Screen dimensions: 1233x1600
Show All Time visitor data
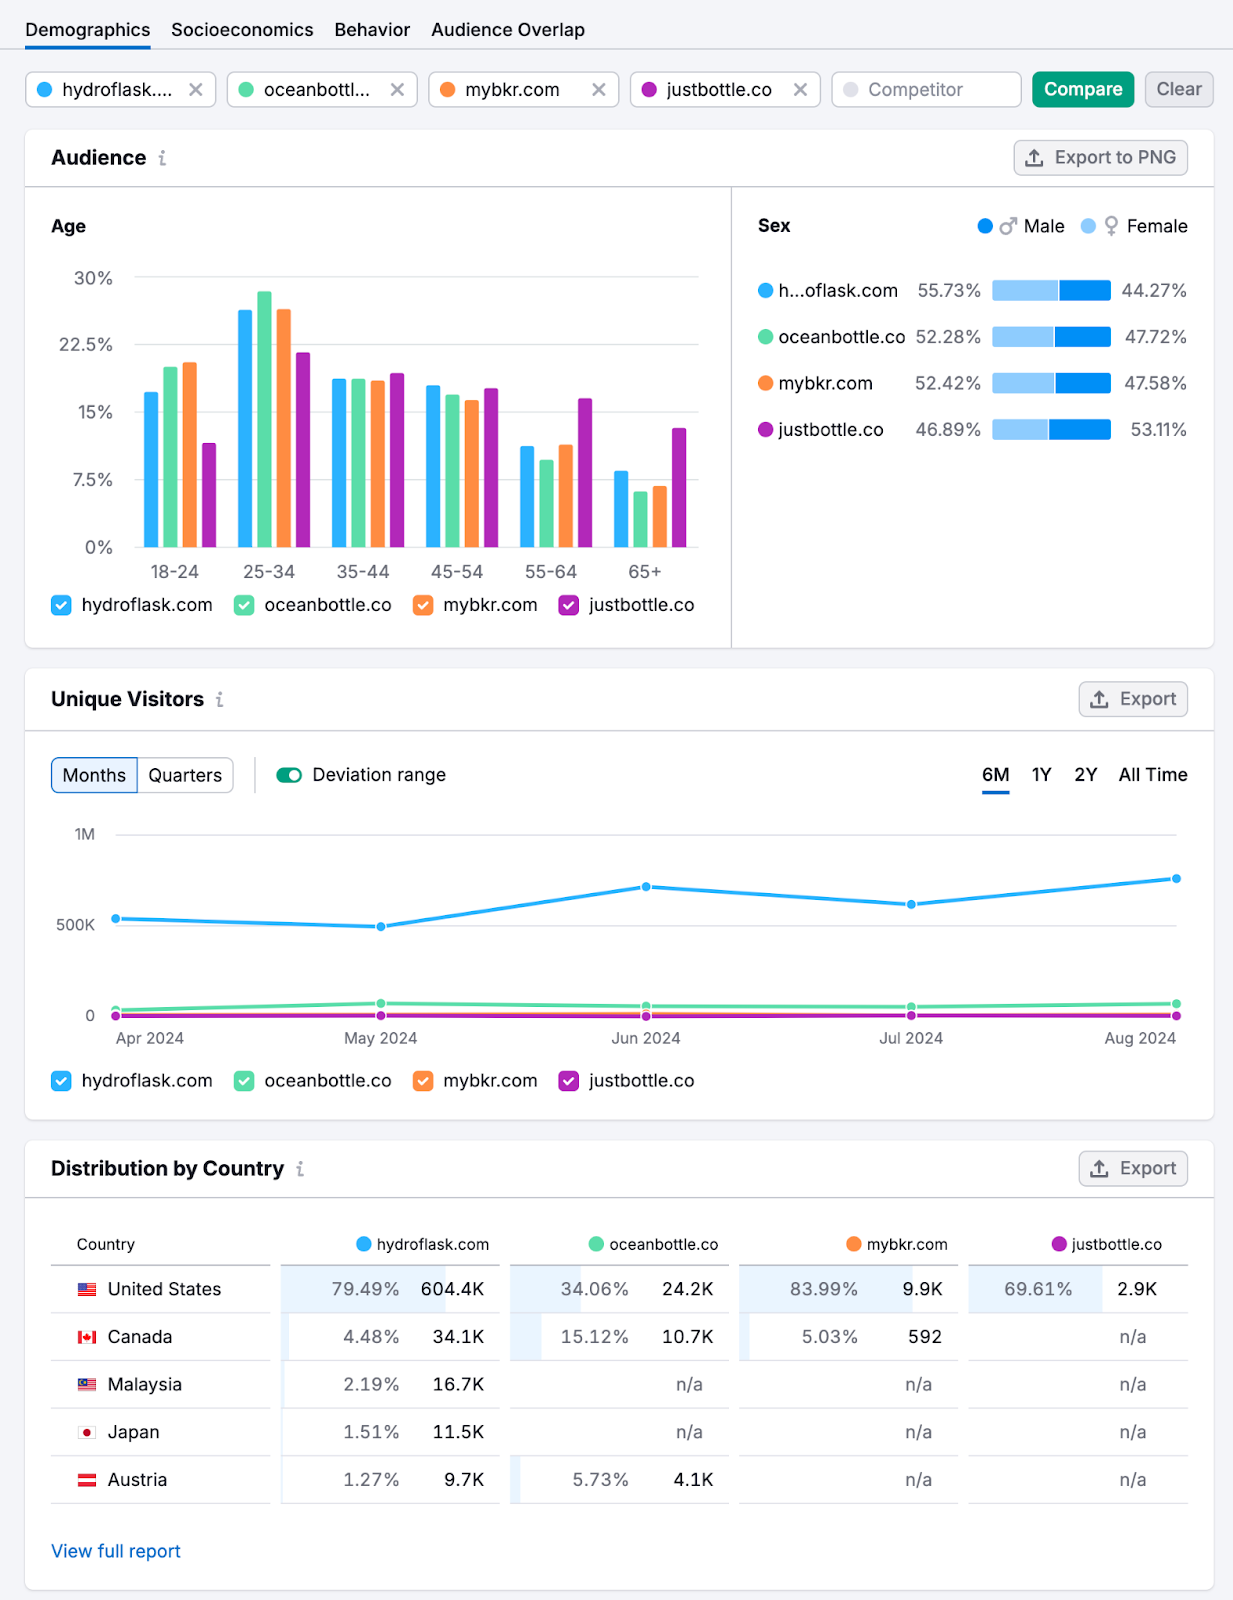(x=1152, y=775)
